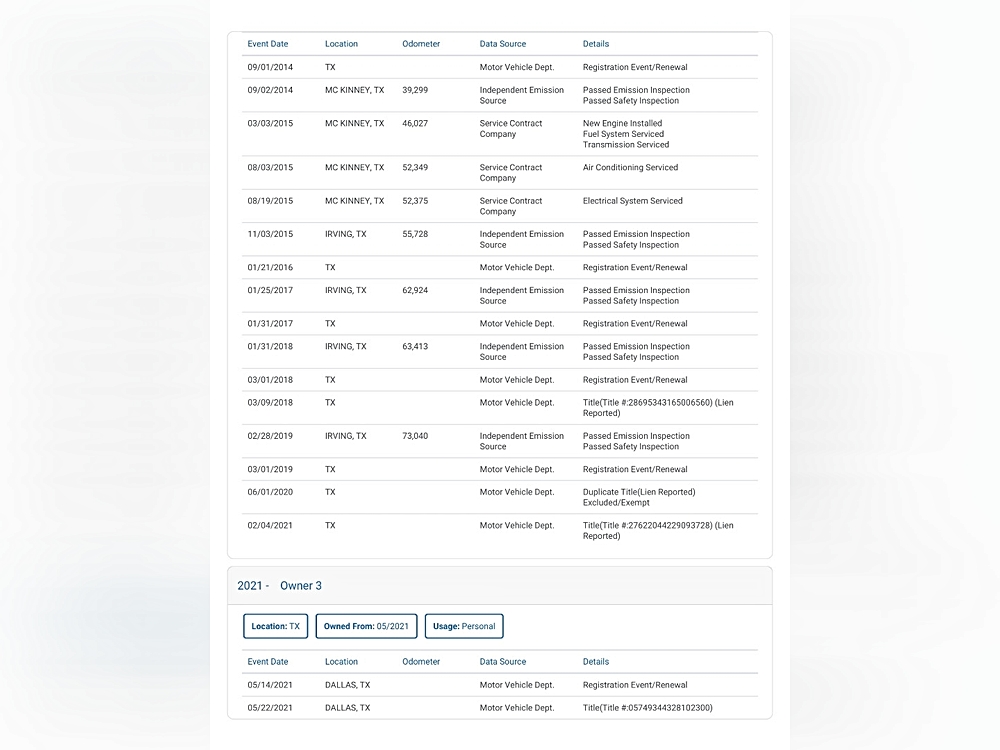This screenshot has width=1000, height=750.
Task: Click the Usage: Personal badge
Action: coord(464,626)
